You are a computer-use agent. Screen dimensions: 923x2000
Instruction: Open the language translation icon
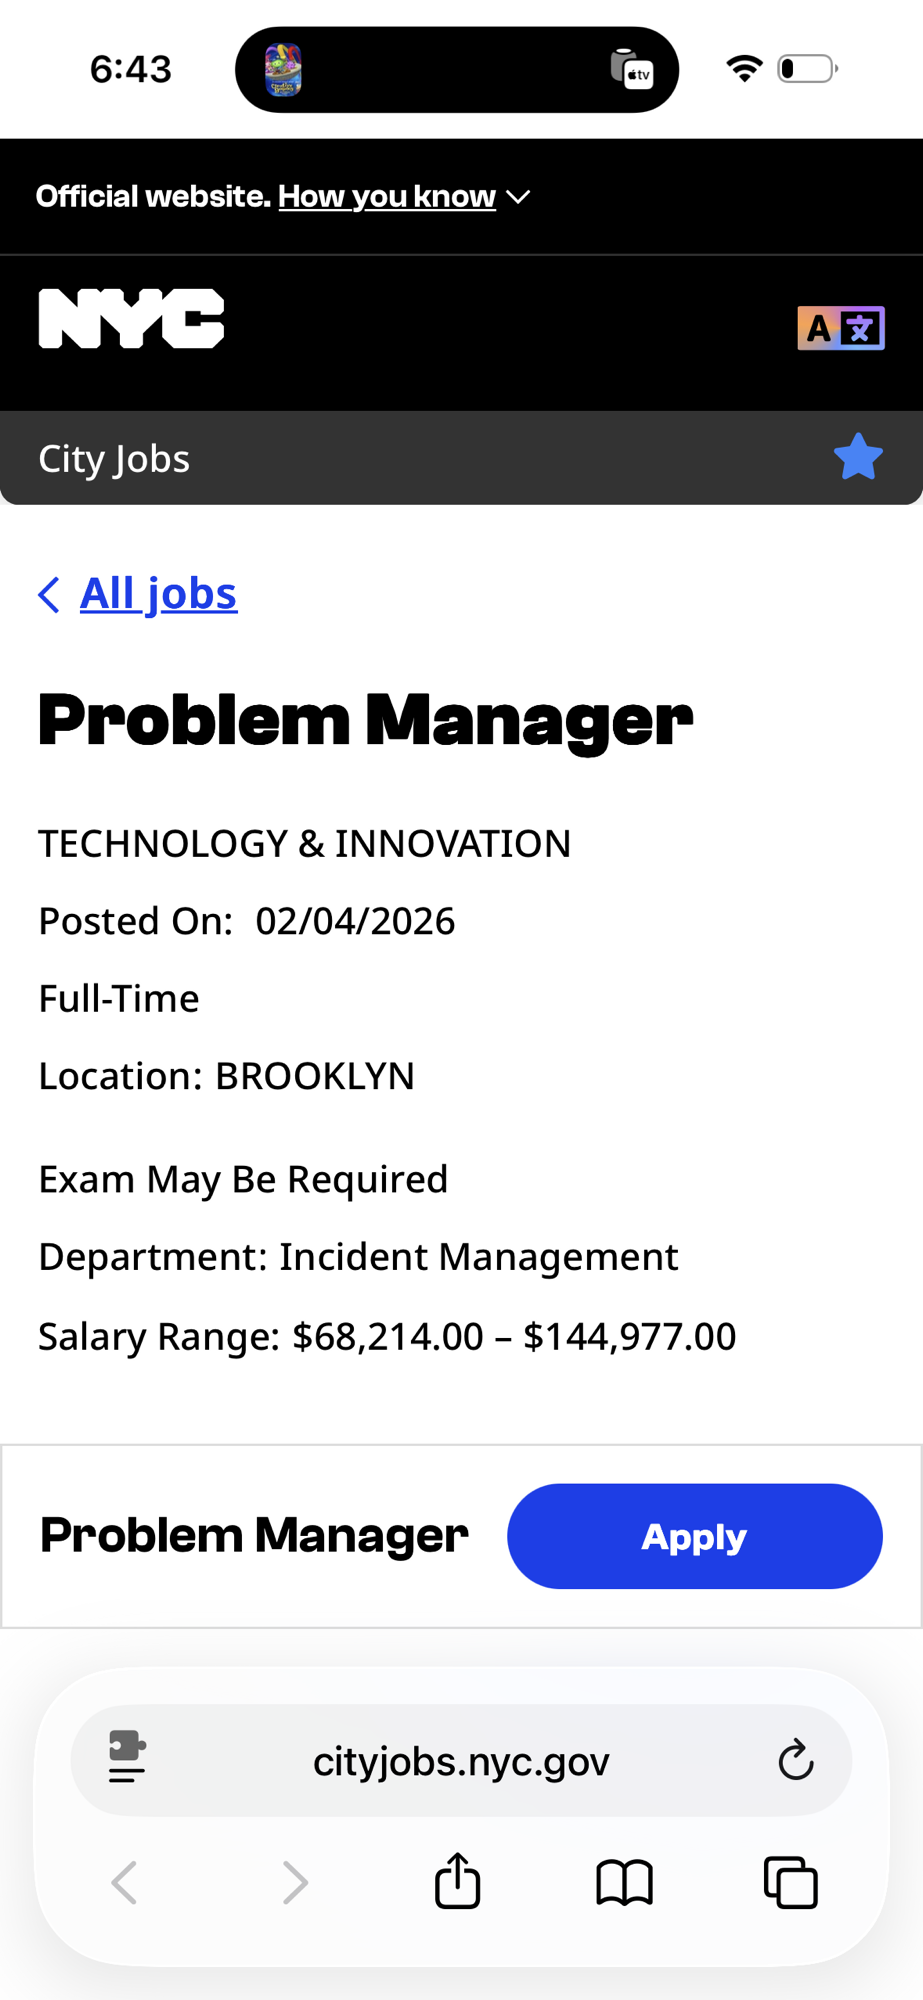(841, 328)
